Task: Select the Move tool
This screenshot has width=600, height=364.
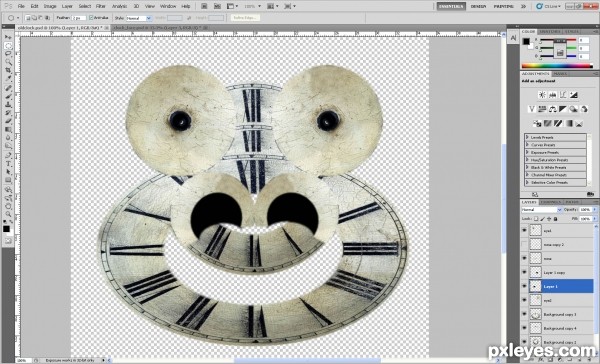Action: click(x=8, y=37)
